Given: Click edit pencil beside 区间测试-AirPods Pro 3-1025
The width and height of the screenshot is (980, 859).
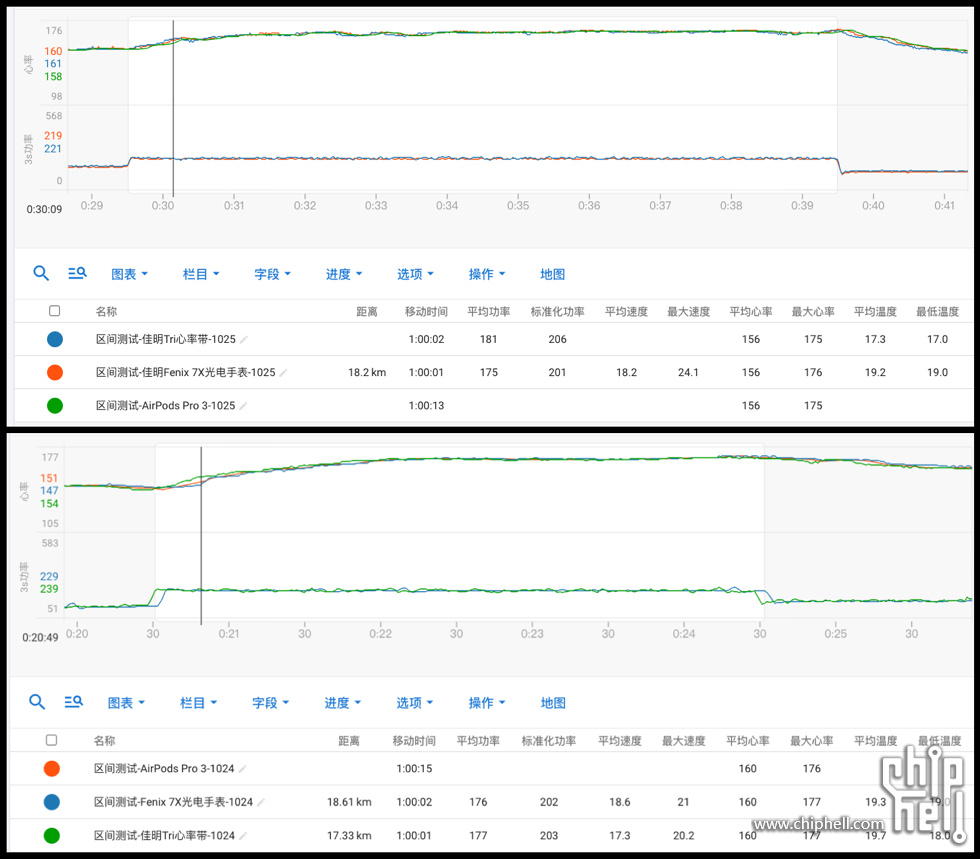Looking at the screenshot, I should pos(243,406).
